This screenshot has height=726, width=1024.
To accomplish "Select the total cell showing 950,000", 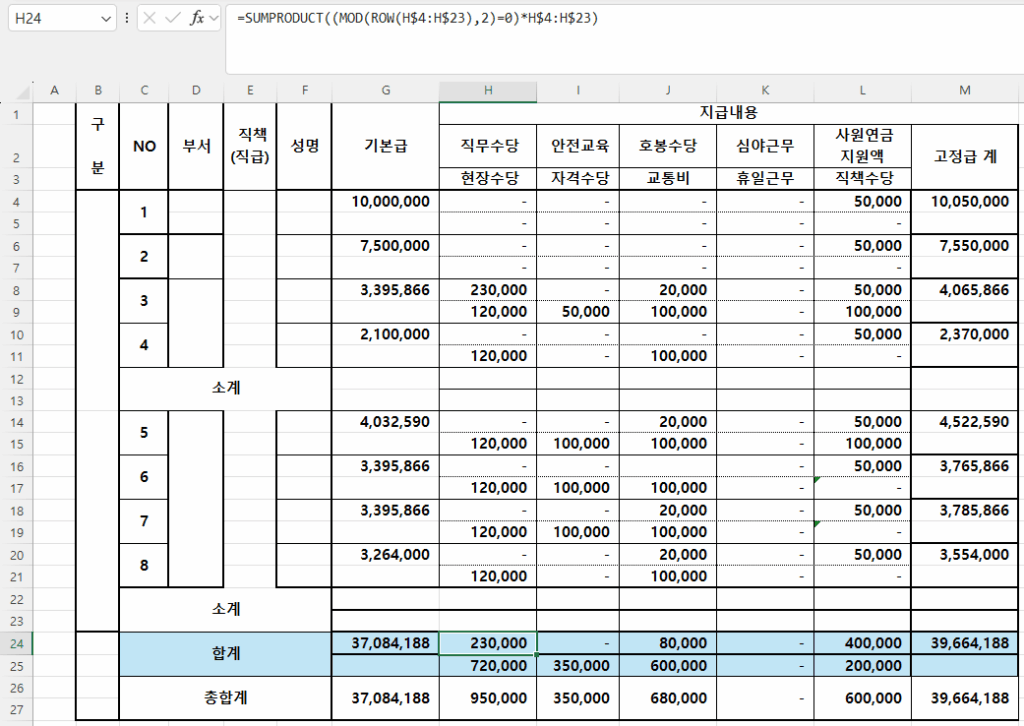I will tap(488, 698).
